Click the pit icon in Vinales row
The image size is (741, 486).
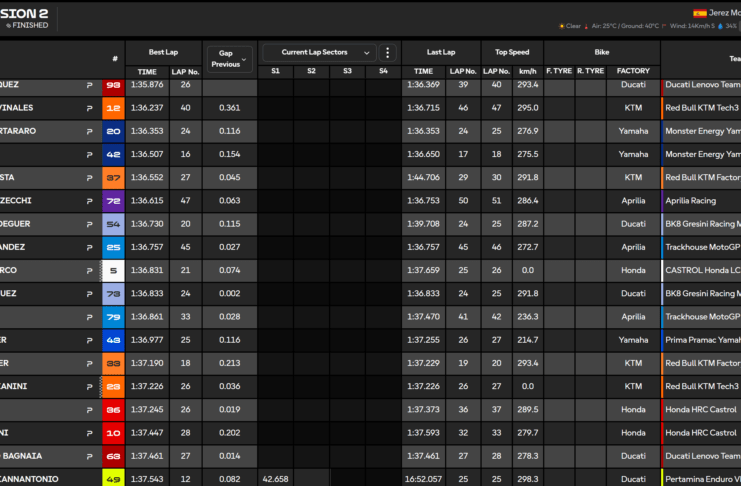[x=89, y=108]
